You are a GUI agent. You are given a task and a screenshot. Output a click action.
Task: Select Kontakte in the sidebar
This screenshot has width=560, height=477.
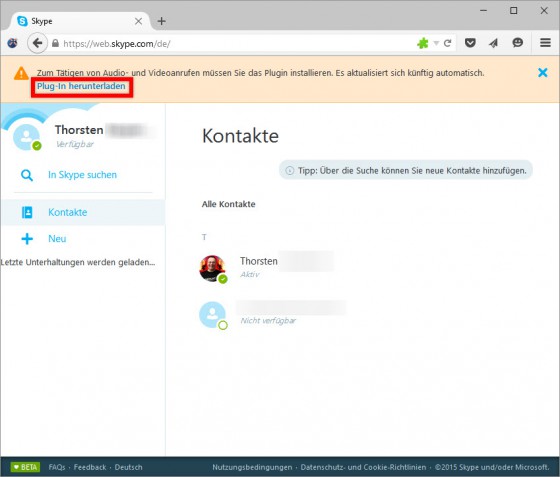point(83,212)
